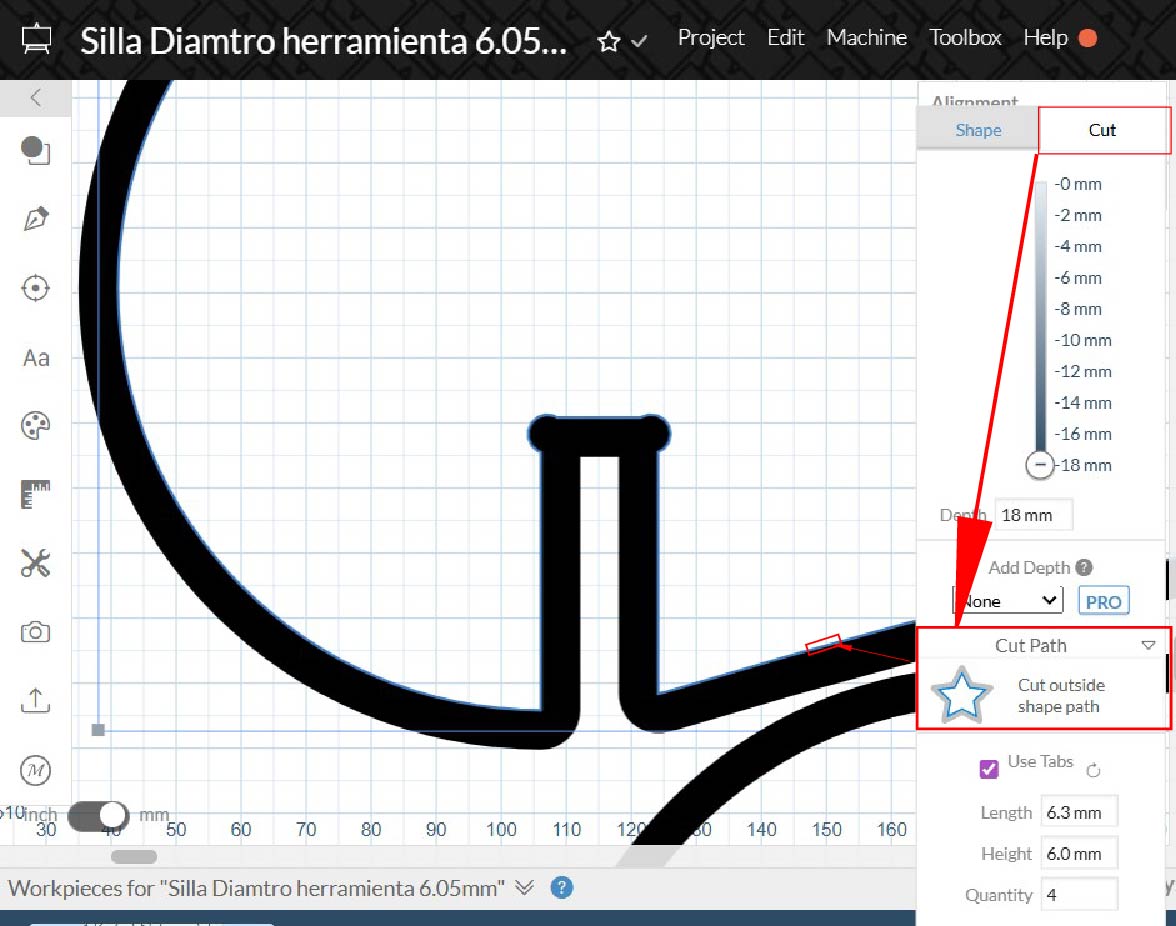
Task: Click the tab Length 6.3 mm field
Action: click(1079, 813)
